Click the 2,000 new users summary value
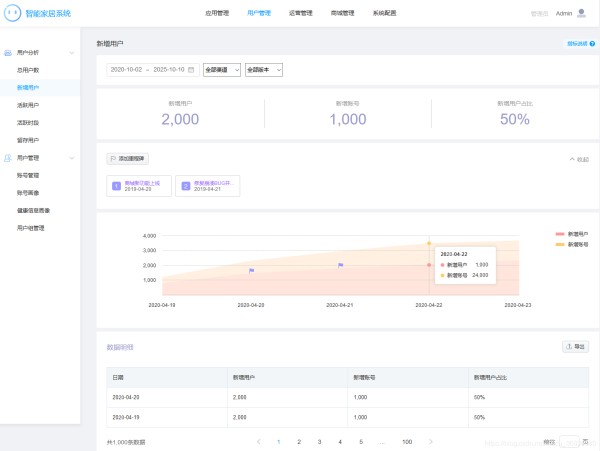Image resolution: width=600 pixels, height=451 pixels. pyautogui.click(x=180, y=119)
